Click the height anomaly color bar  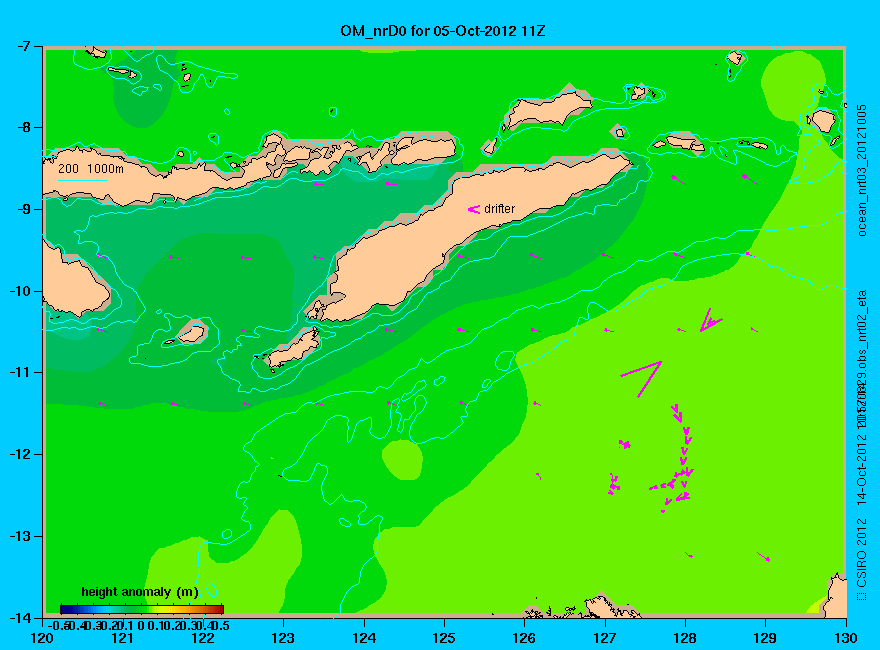click(x=142, y=609)
